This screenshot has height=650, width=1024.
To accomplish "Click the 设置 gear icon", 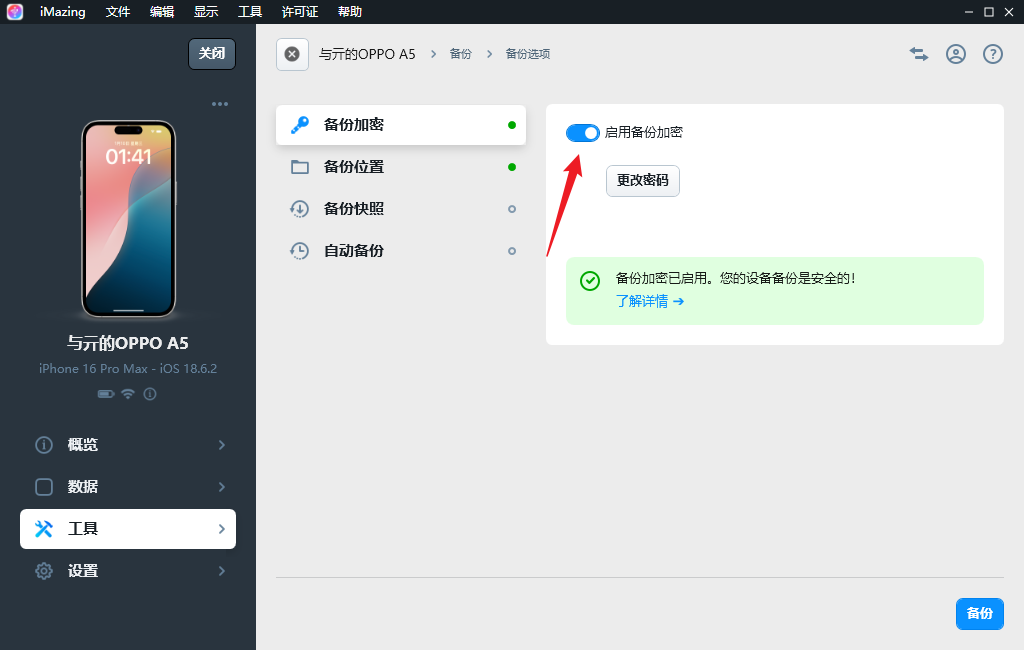I will (44, 571).
